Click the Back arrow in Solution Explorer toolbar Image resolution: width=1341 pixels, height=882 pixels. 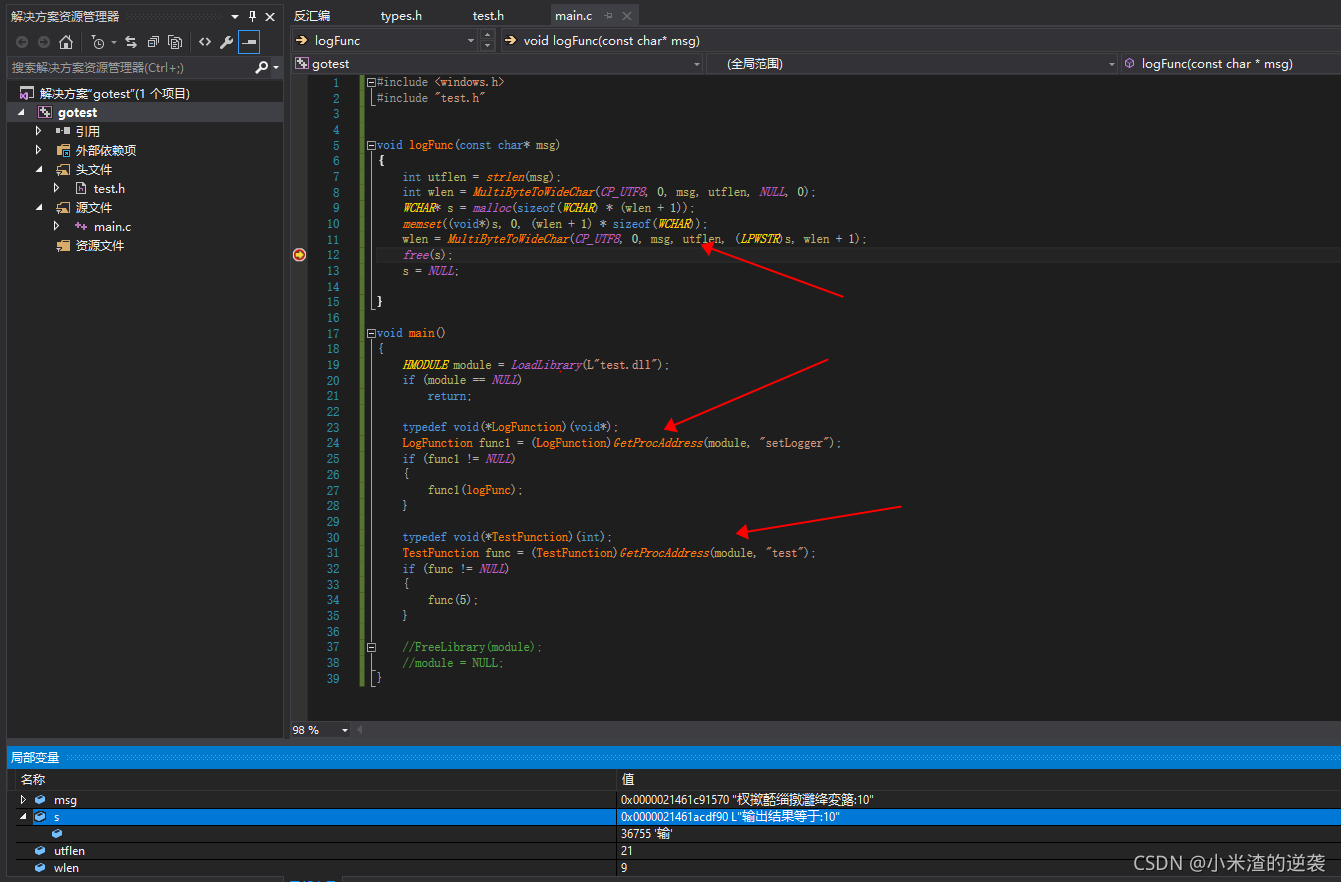point(21,42)
